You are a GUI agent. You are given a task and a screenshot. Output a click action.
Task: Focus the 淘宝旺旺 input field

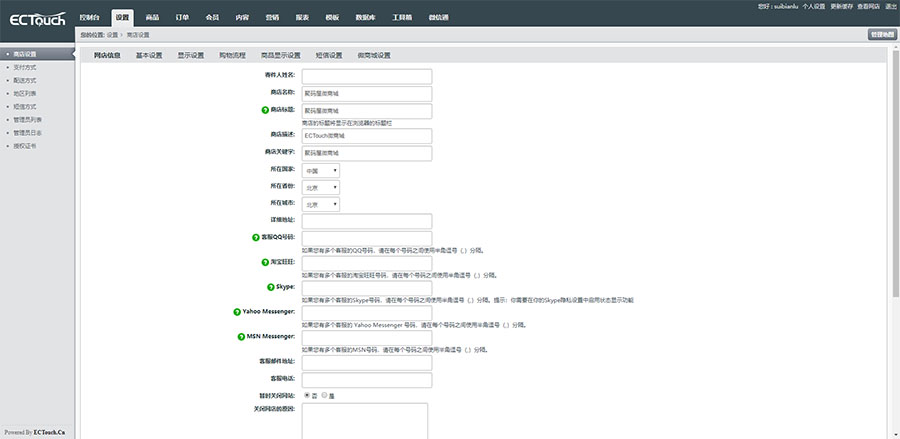(367, 263)
